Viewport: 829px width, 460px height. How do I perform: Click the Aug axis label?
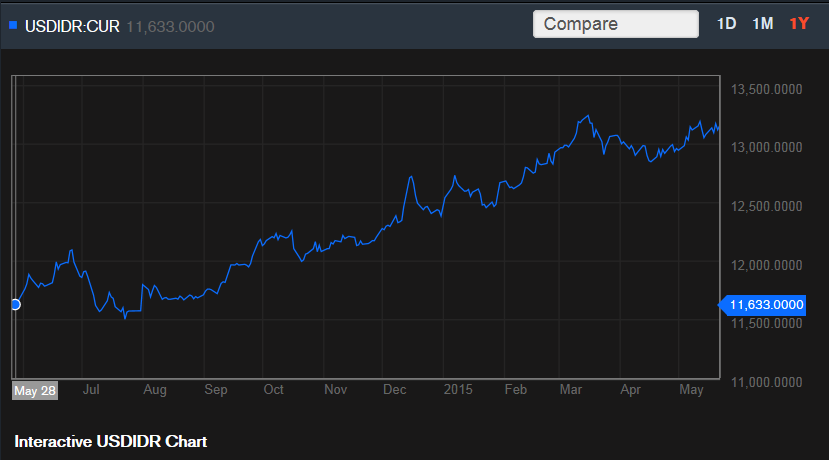click(x=155, y=390)
